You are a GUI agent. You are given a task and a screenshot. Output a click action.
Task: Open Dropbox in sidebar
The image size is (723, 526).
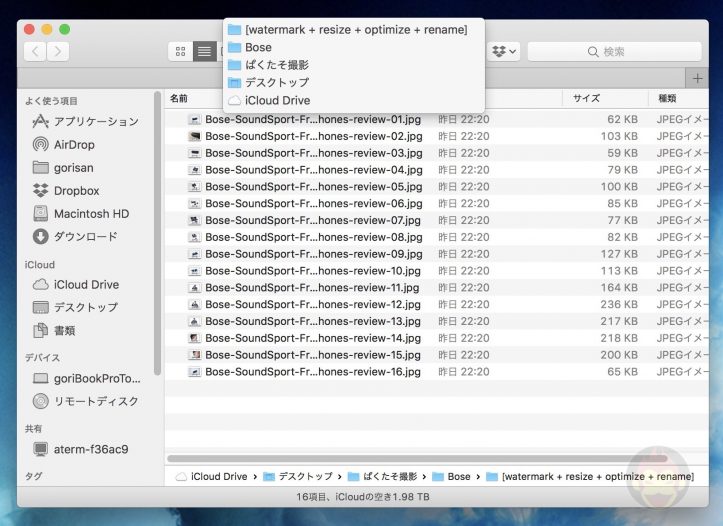coord(66,190)
